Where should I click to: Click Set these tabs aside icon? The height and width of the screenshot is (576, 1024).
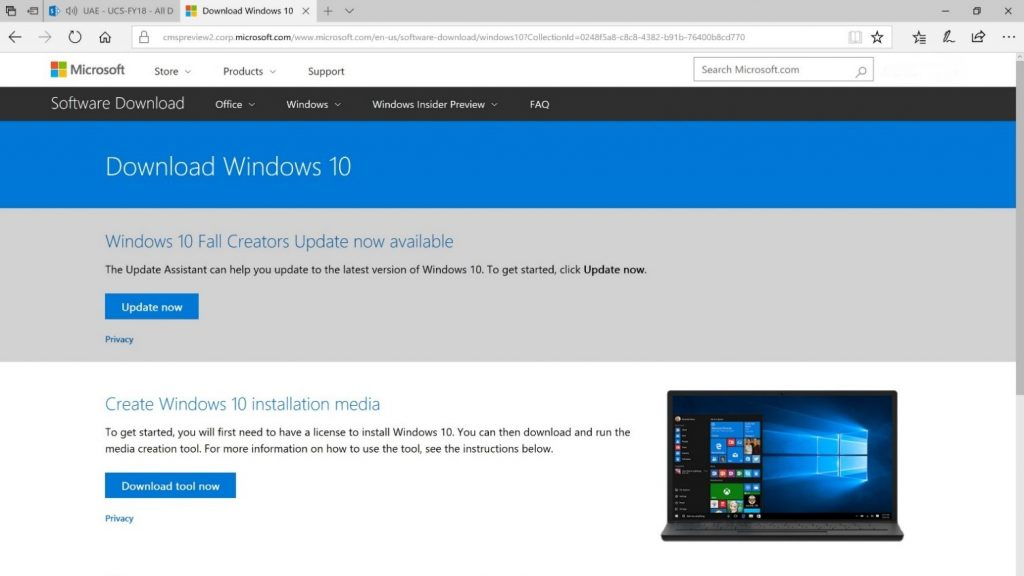pos(32,11)
